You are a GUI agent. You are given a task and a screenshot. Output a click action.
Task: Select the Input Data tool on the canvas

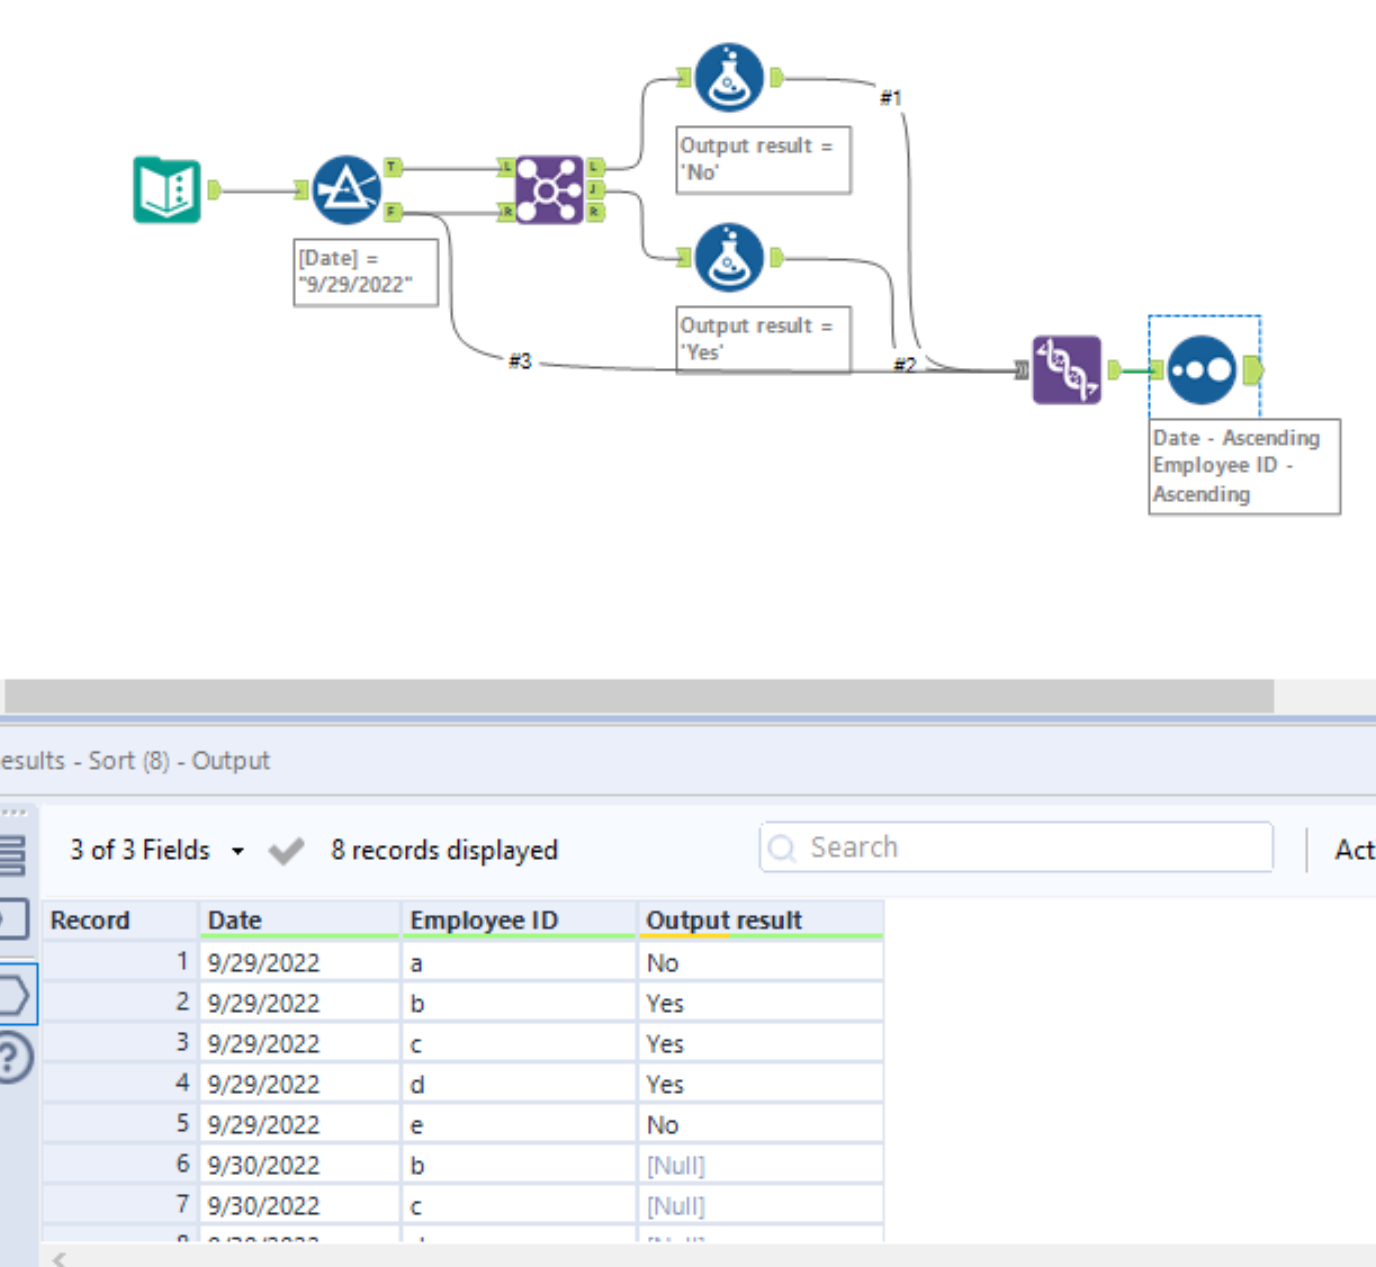(x=167, y=190)
